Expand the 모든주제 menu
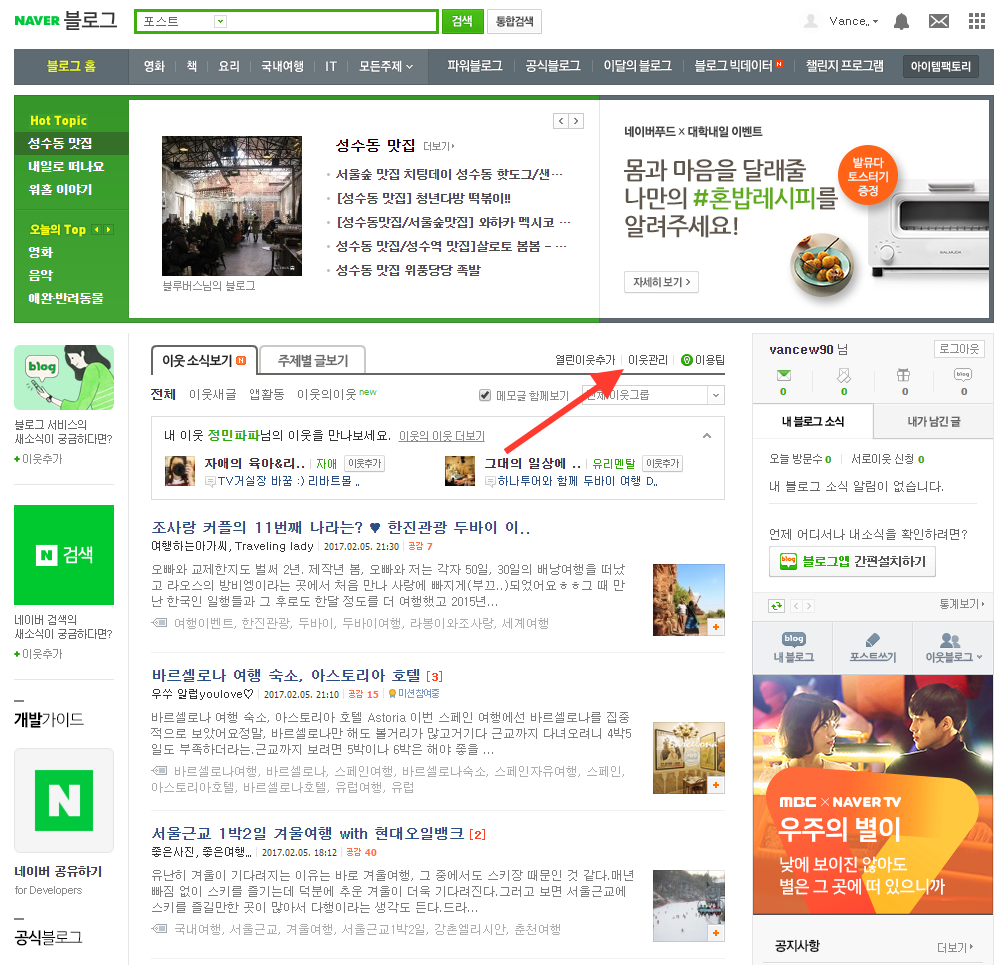 [386, 66]
